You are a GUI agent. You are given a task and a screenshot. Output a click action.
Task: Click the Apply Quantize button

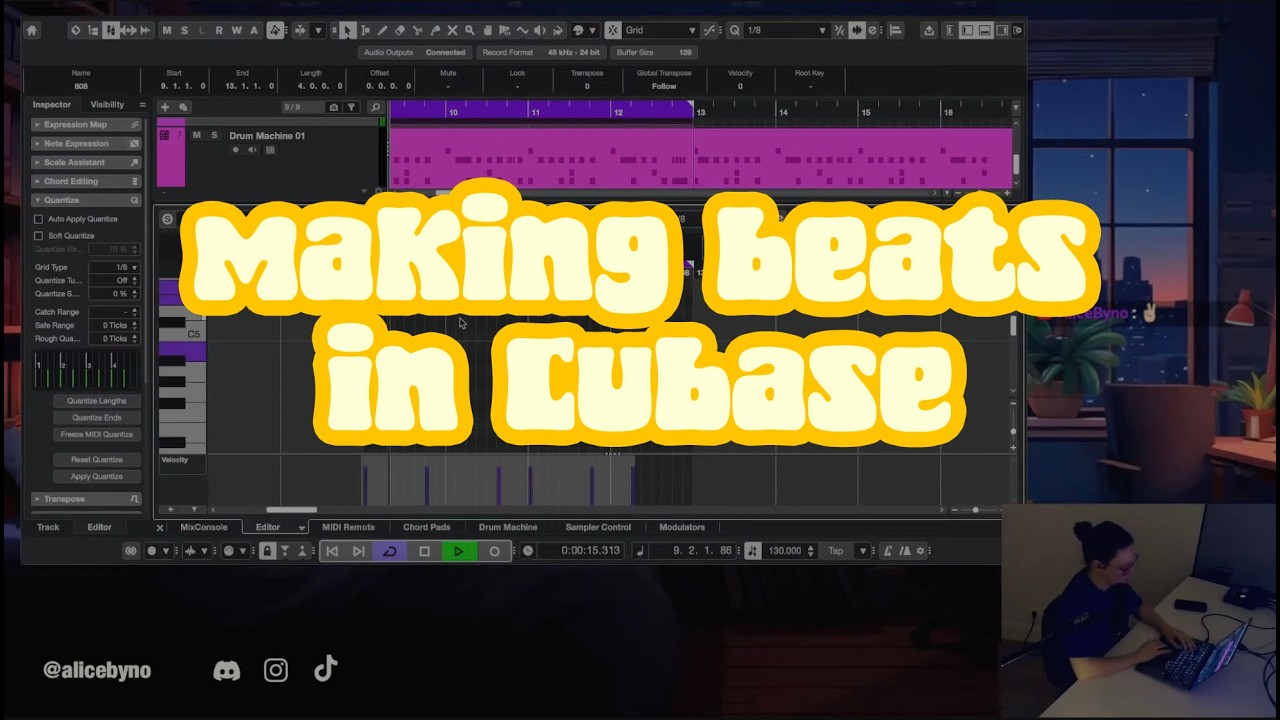(x=96, y=477)
